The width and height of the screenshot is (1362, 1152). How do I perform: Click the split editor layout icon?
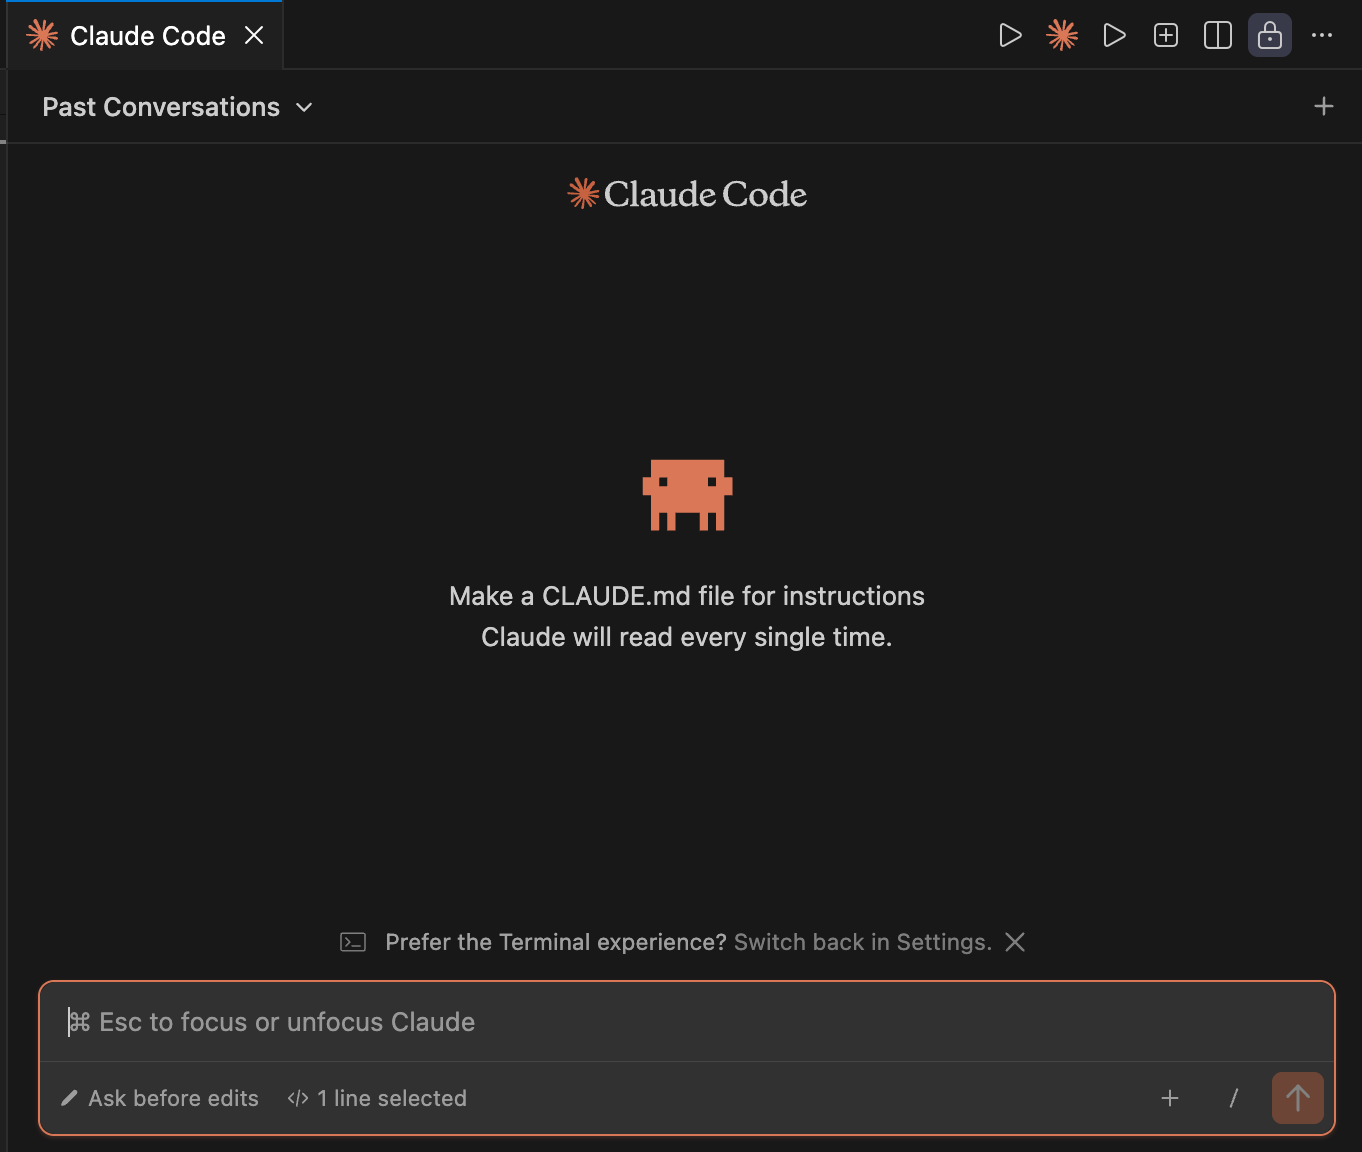coord(1218,36)
